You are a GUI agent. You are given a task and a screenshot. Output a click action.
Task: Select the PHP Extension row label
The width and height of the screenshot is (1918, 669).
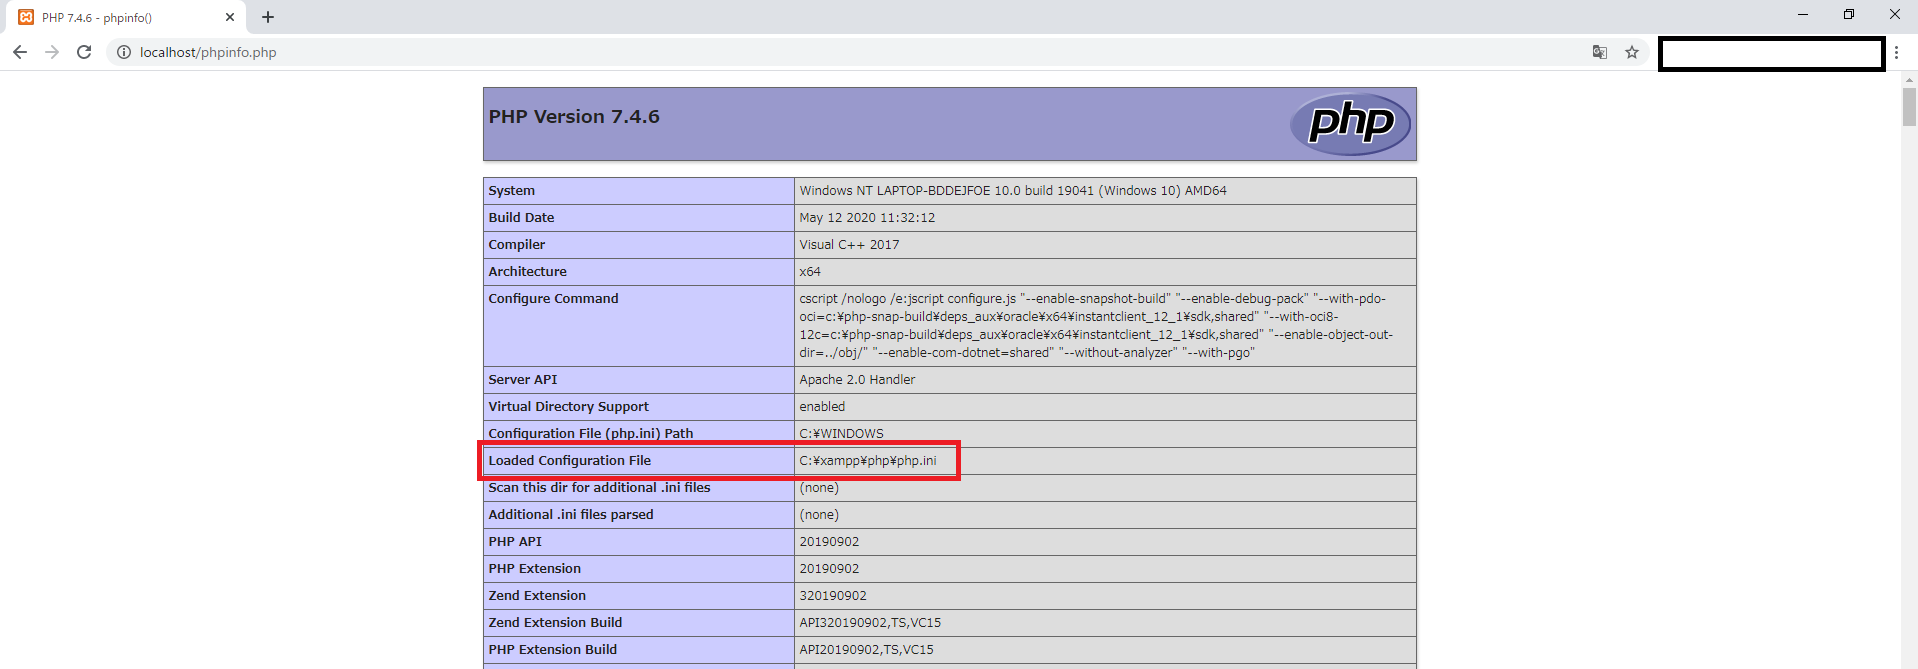click(x=535, y=569)
